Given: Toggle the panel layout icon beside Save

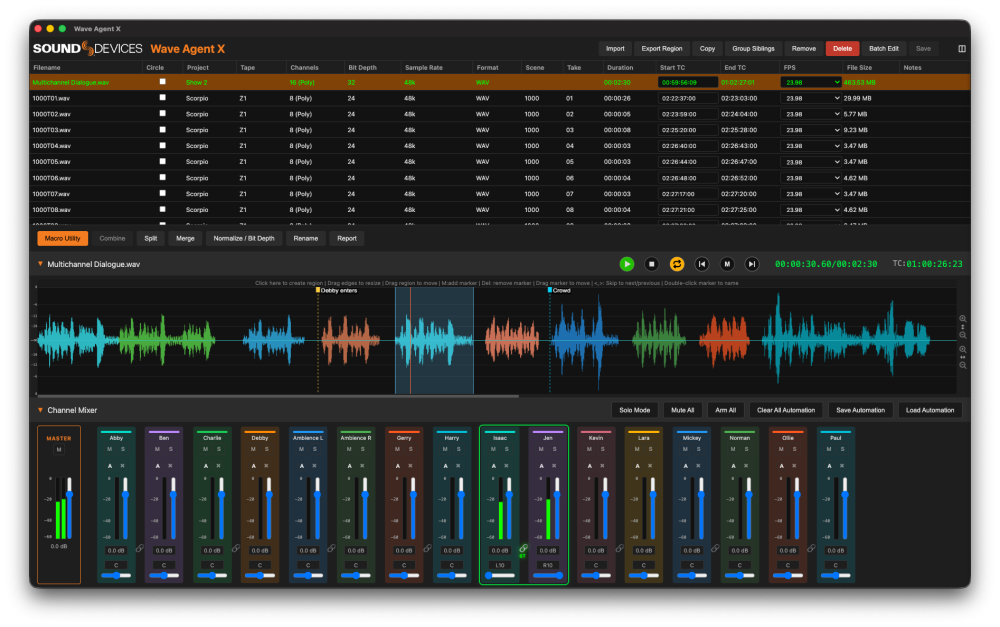Looking at the screenshot, I should [x=962, y=48].
